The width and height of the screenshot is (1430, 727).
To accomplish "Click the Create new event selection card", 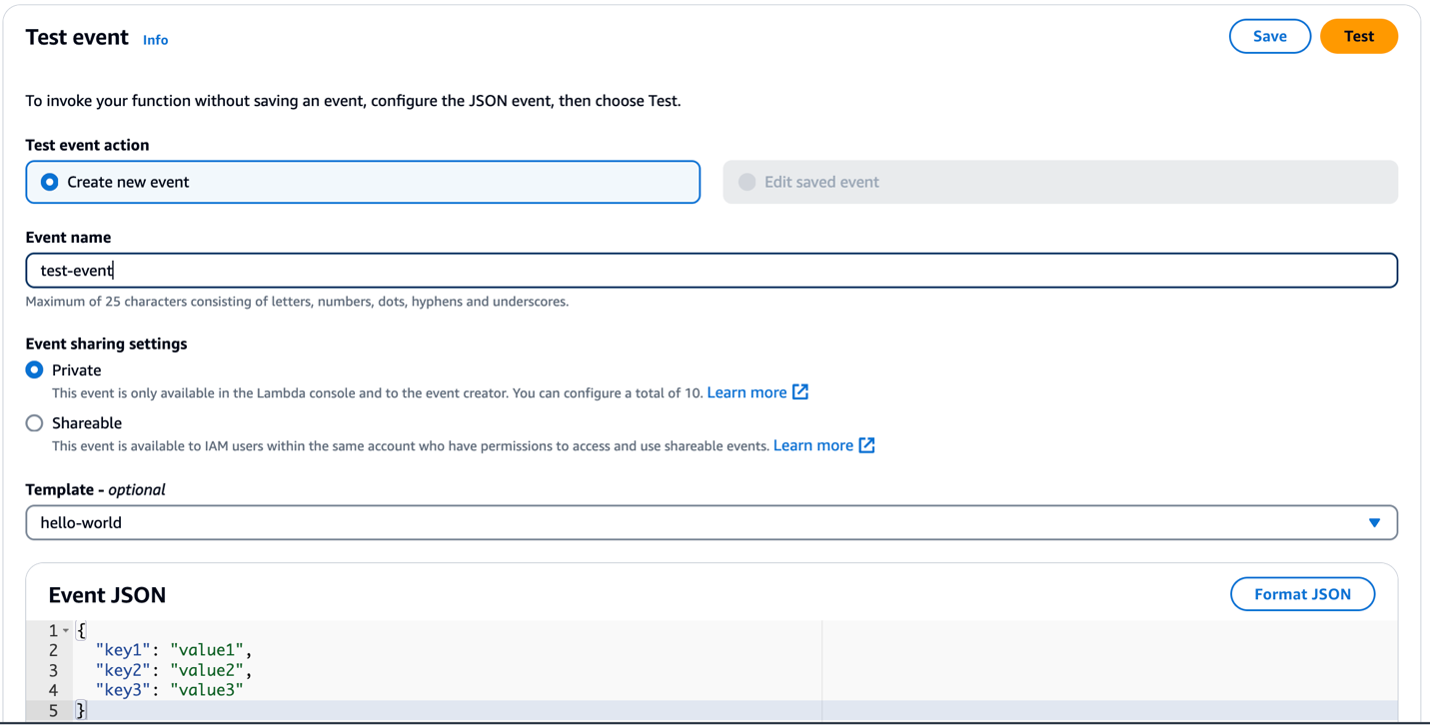I will (362, 181).
